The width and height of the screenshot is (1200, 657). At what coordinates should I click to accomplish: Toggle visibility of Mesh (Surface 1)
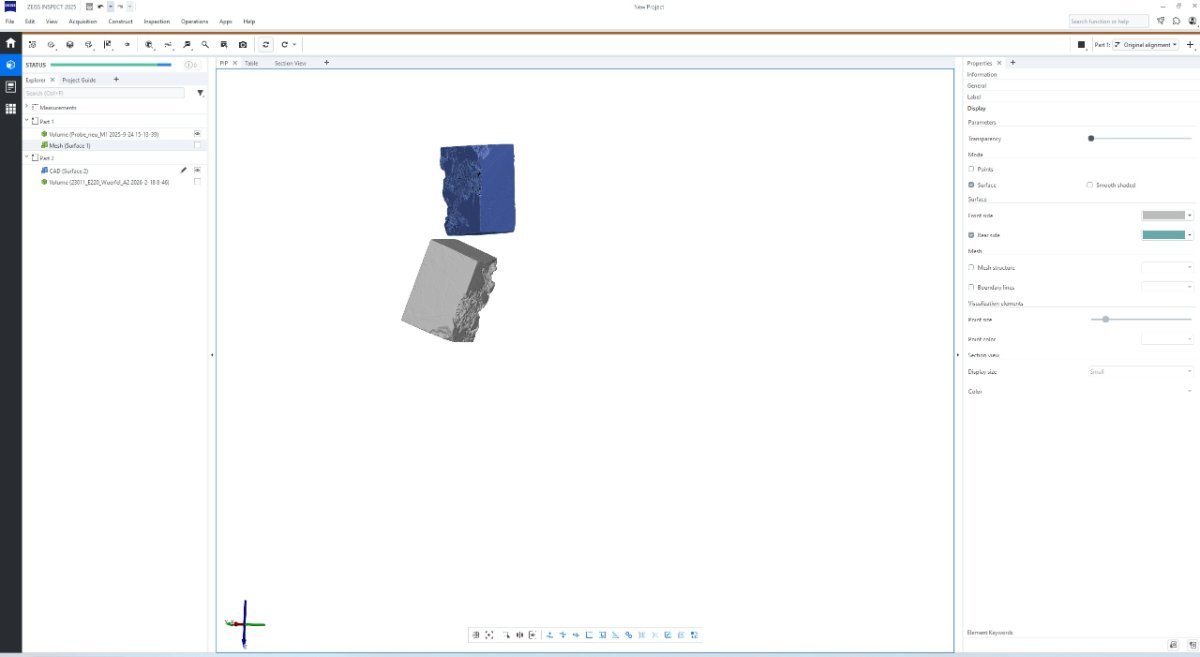(197, 145)
